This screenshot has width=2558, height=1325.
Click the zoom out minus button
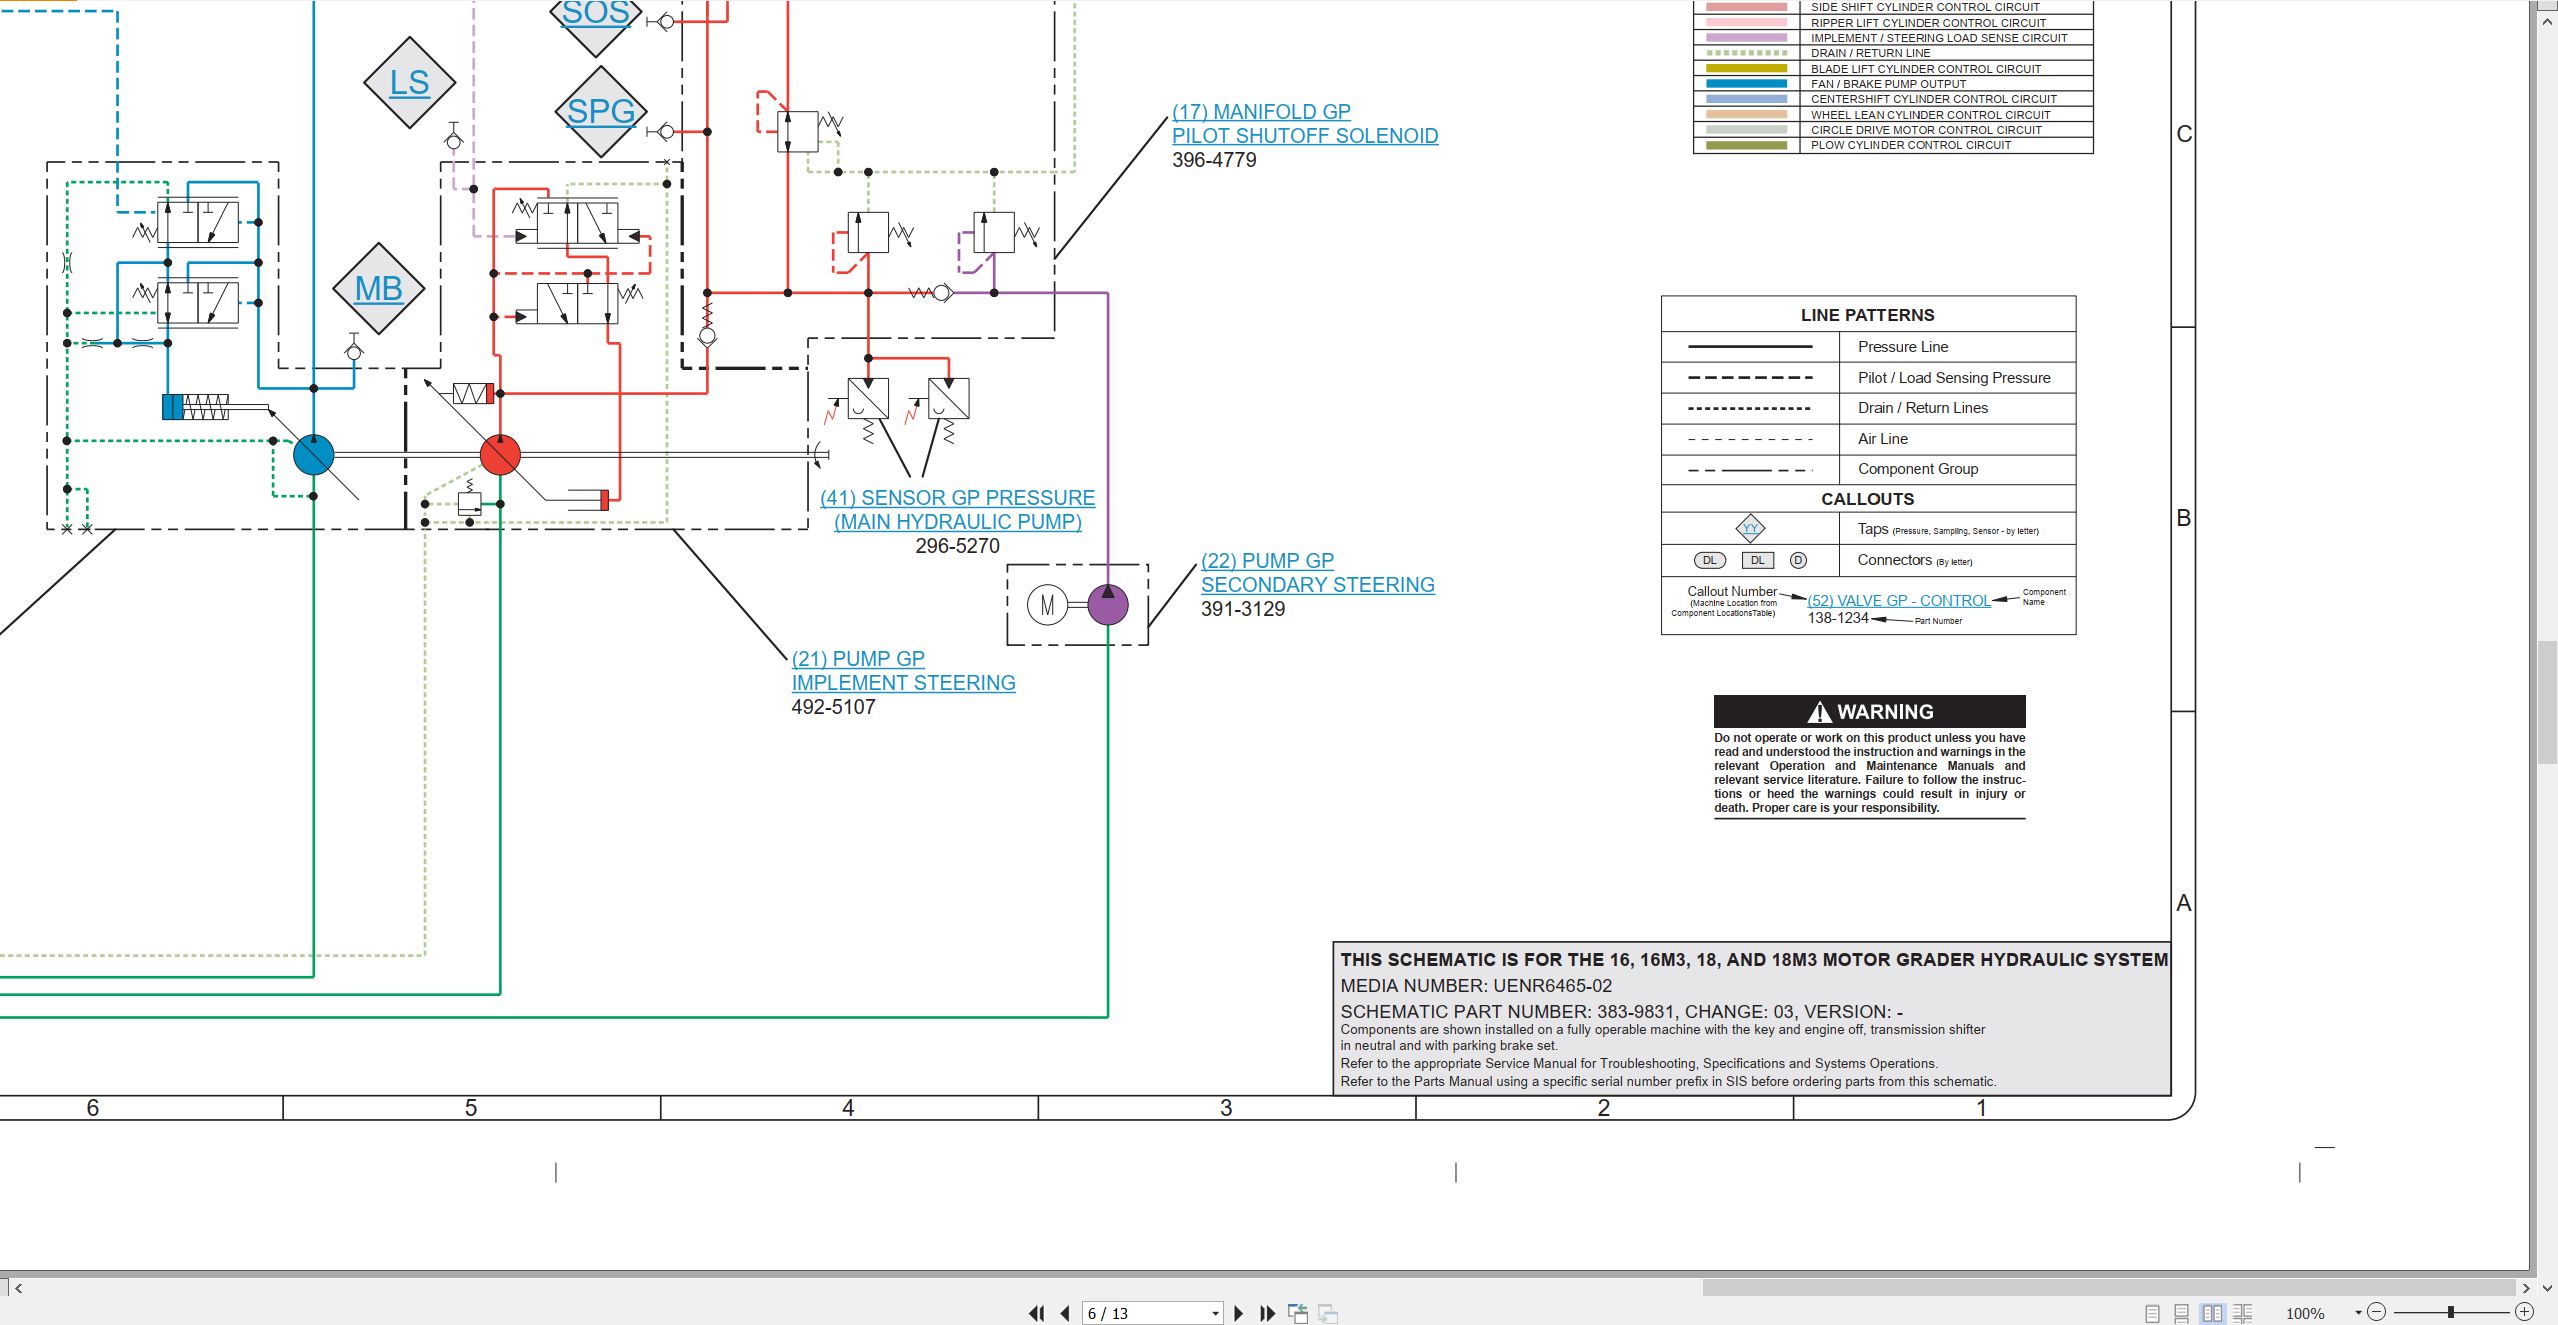pyautogui.click(x=2377, y=1312)
